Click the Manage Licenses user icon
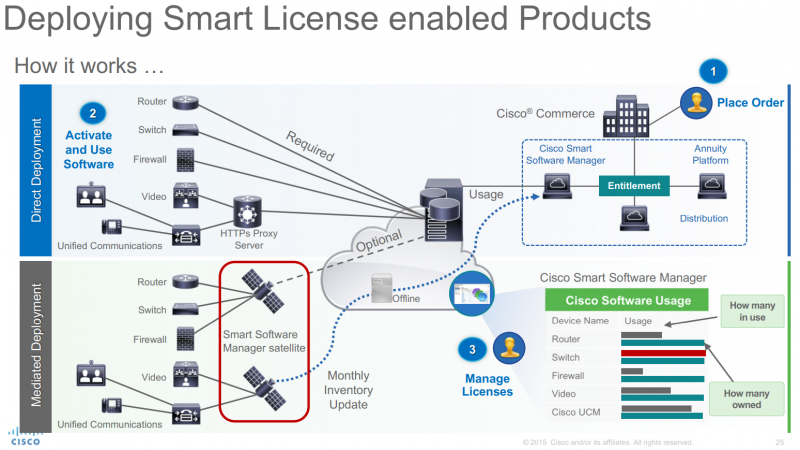This screenshot has width=800, height=450. coord(509,348)
